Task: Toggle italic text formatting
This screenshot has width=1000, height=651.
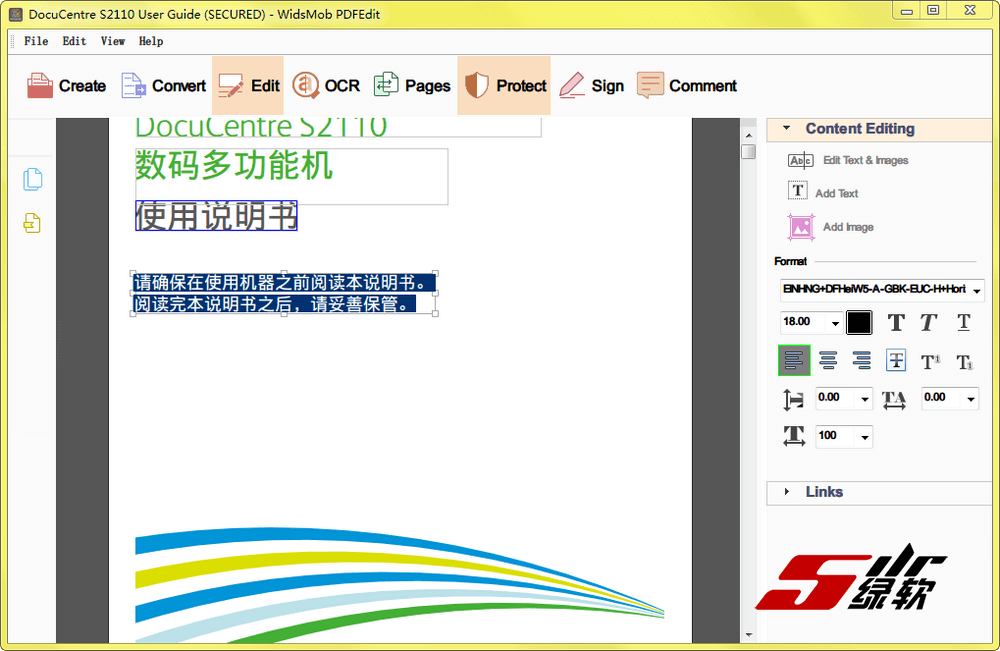Action: tap(929, 322)
